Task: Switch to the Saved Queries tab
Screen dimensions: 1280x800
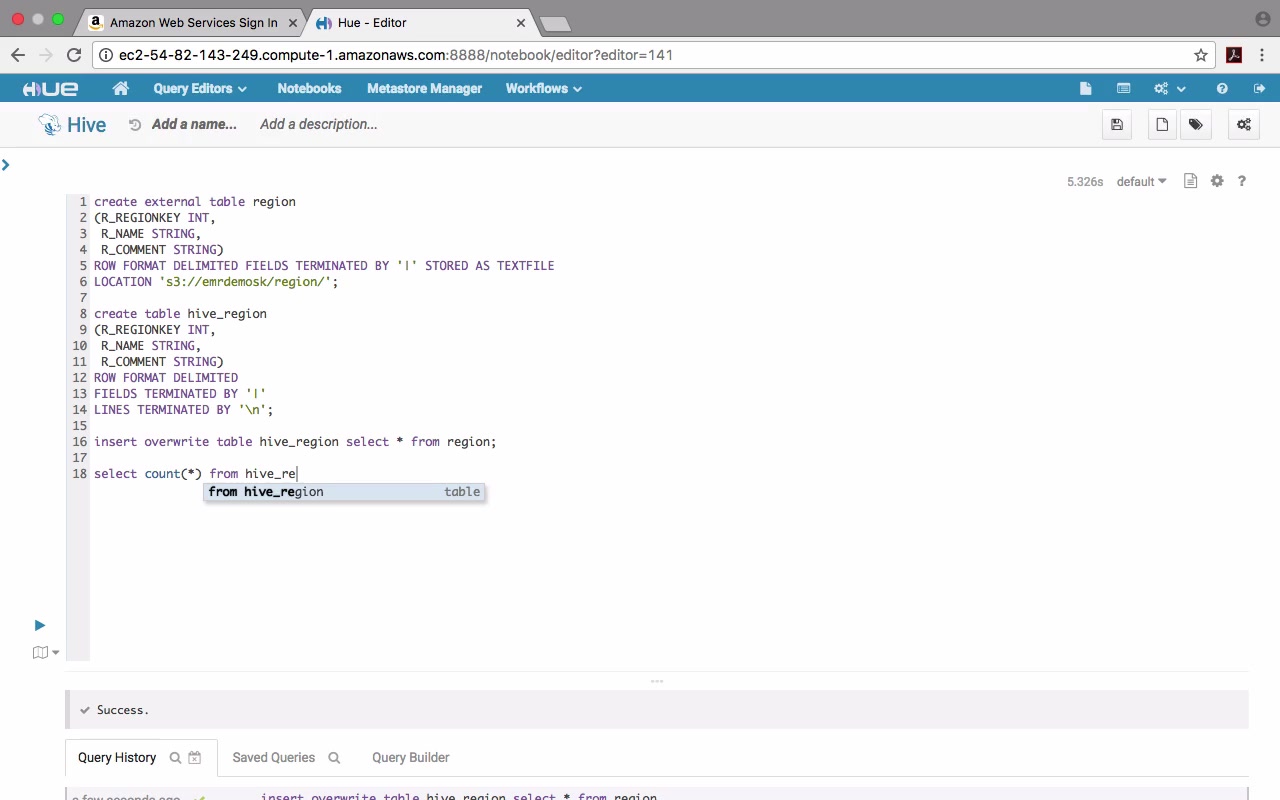Action: coord(273,758)
